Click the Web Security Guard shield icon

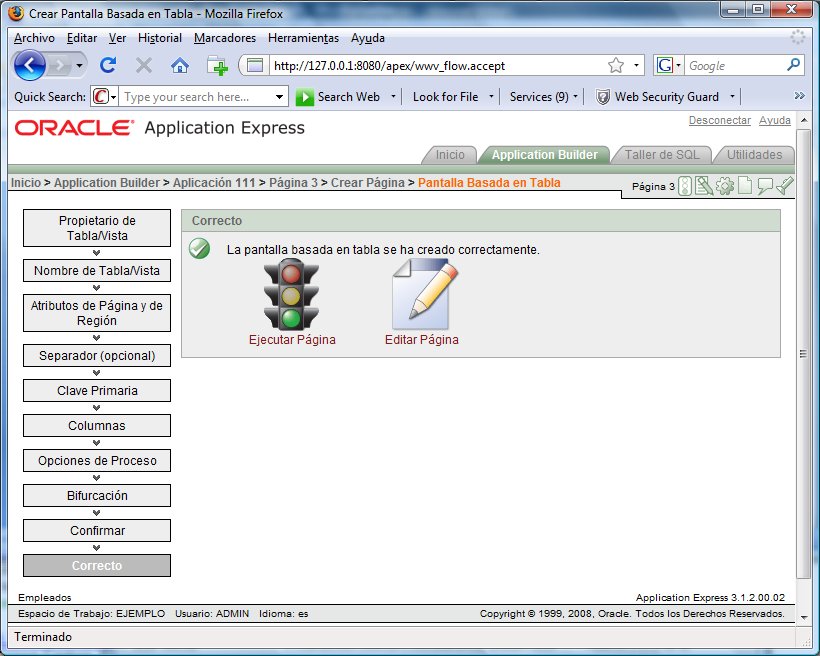point(603,97)
